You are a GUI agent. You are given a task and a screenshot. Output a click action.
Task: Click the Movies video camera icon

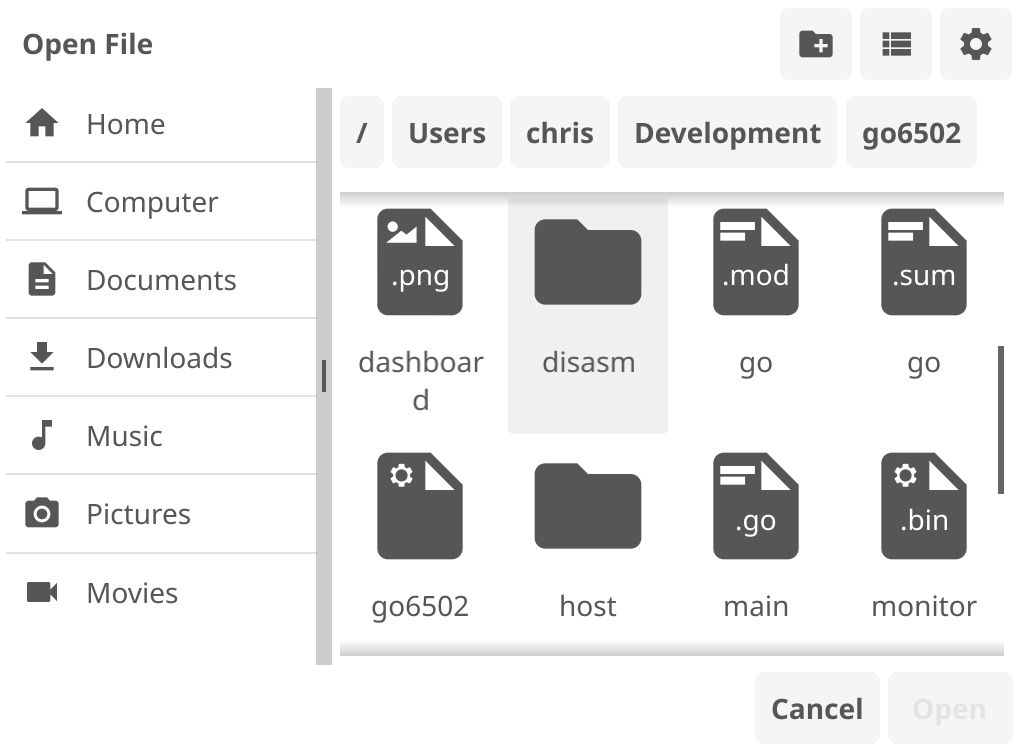[42, 592]
